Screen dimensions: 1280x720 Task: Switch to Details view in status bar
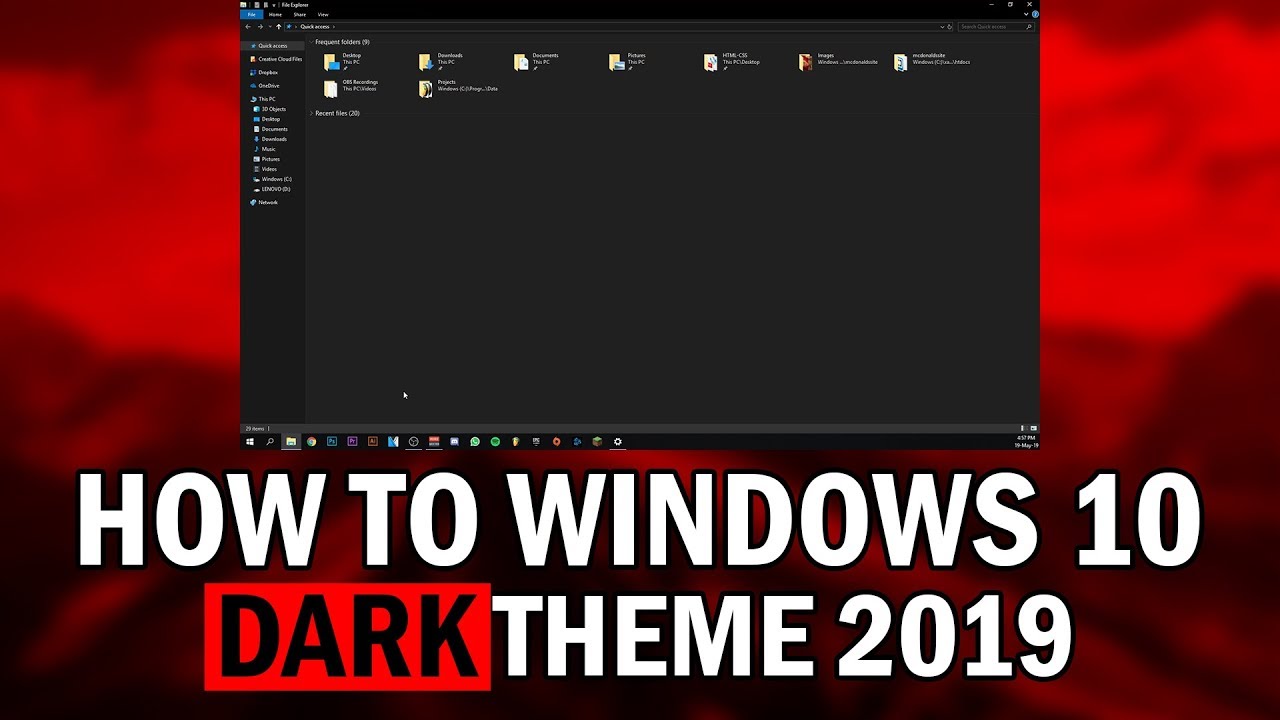click(1023, 428)
